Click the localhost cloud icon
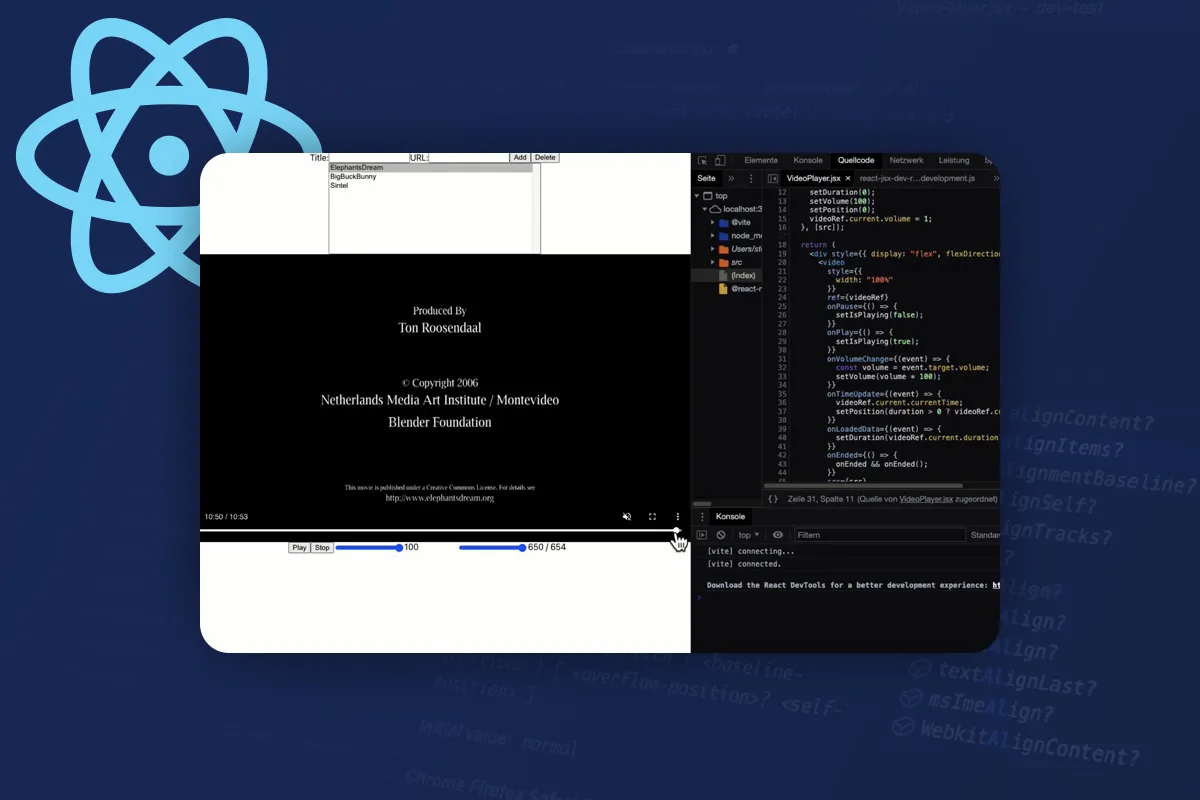The height and width of the screenshot is (800, 1200). point(715,209)
